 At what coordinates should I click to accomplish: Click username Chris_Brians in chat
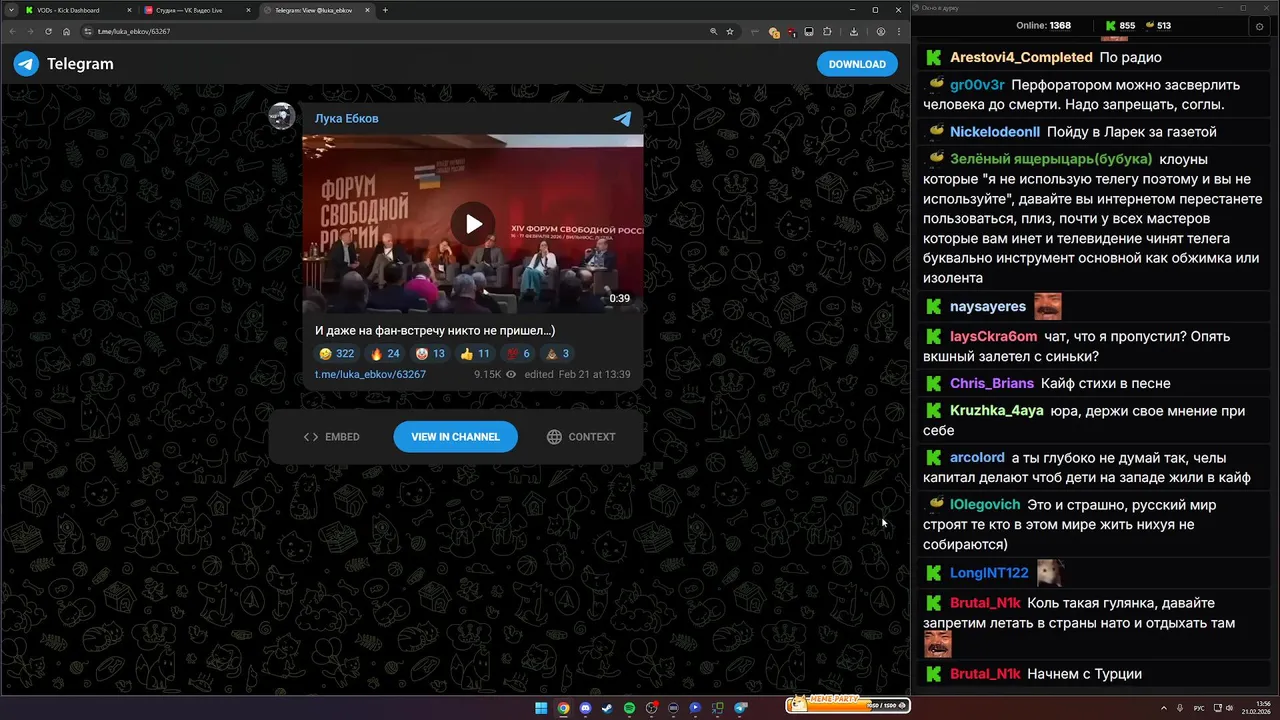click(x=992, y=383)
